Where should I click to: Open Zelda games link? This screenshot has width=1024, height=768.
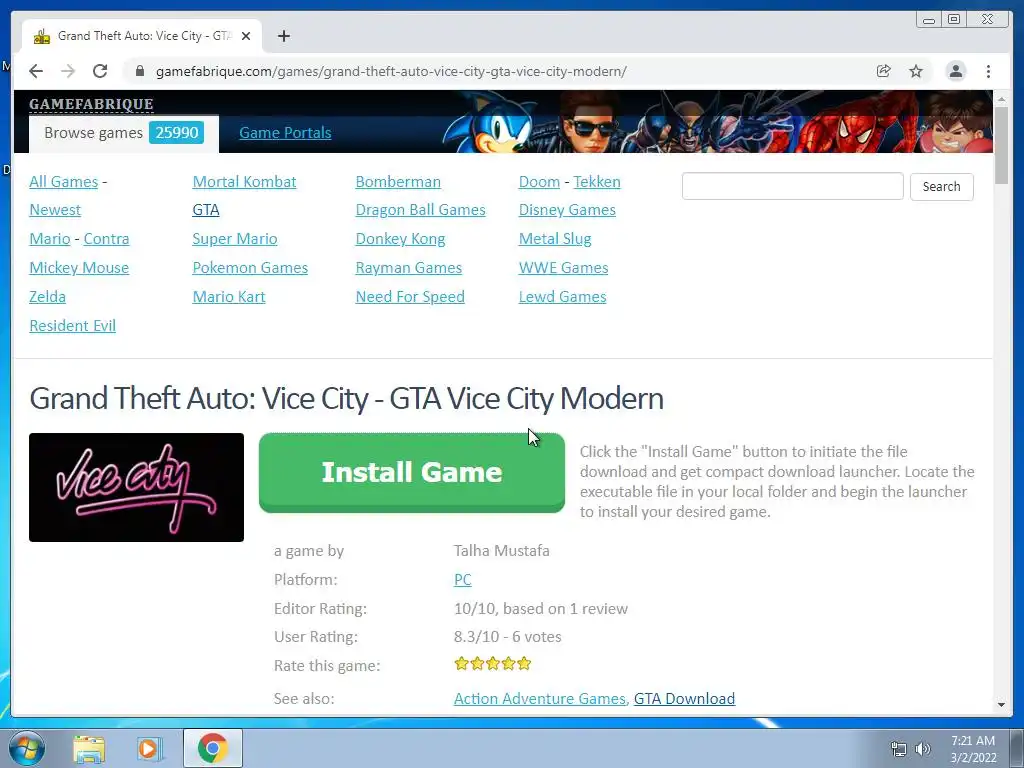[47, 296]
